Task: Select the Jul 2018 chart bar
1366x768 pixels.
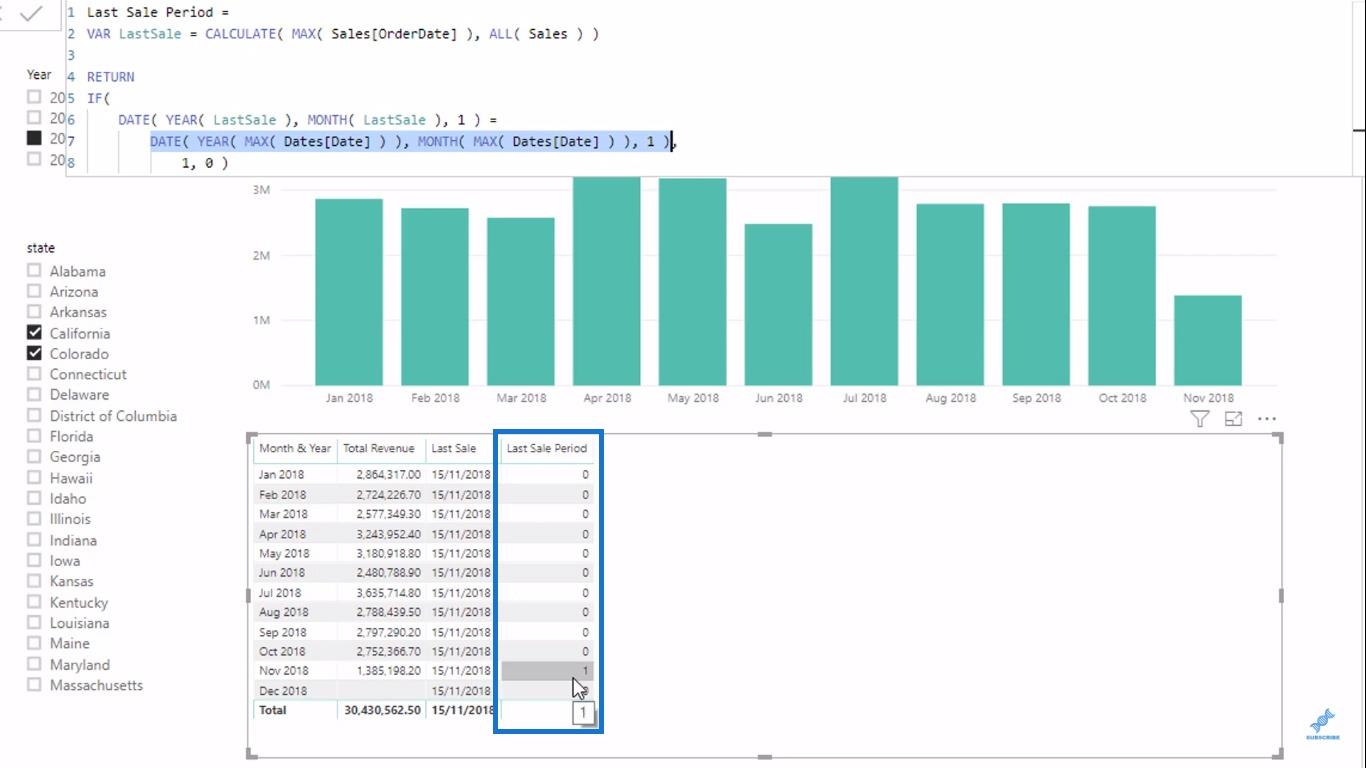Action: (x=864, y=281)
